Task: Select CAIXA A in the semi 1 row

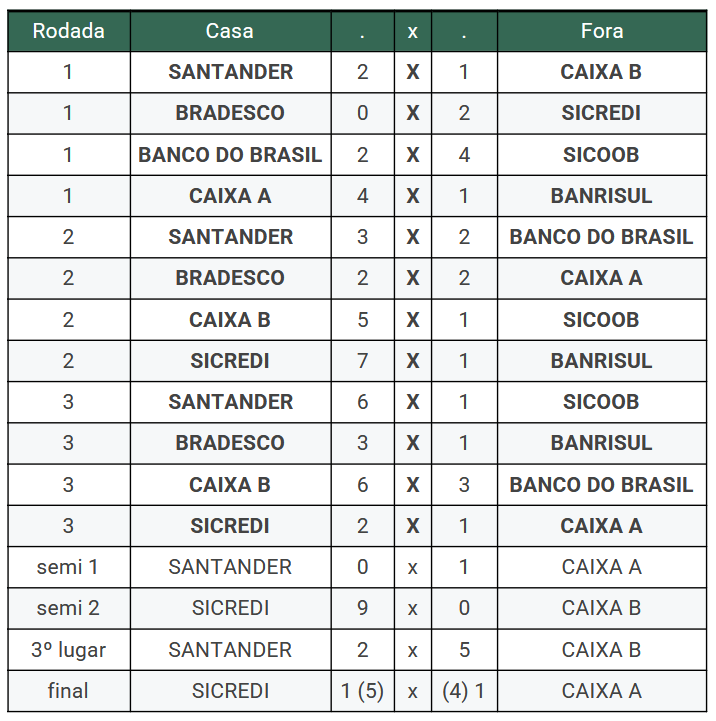Action: pyautogui.click(x=601, y=567)
